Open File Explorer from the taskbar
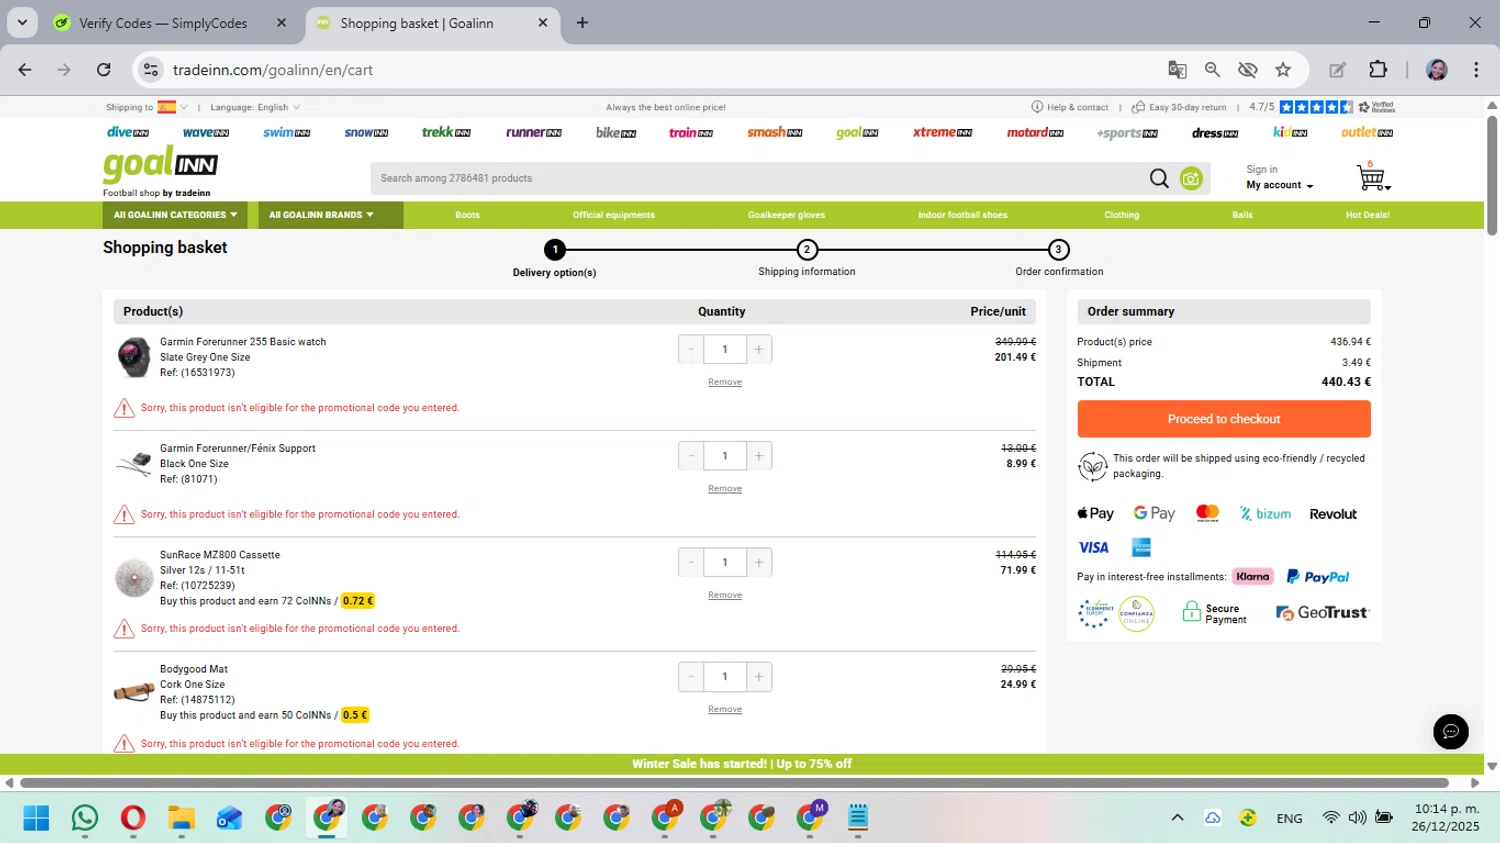This screenshot has height=843, width=1500. pos(181,818)
